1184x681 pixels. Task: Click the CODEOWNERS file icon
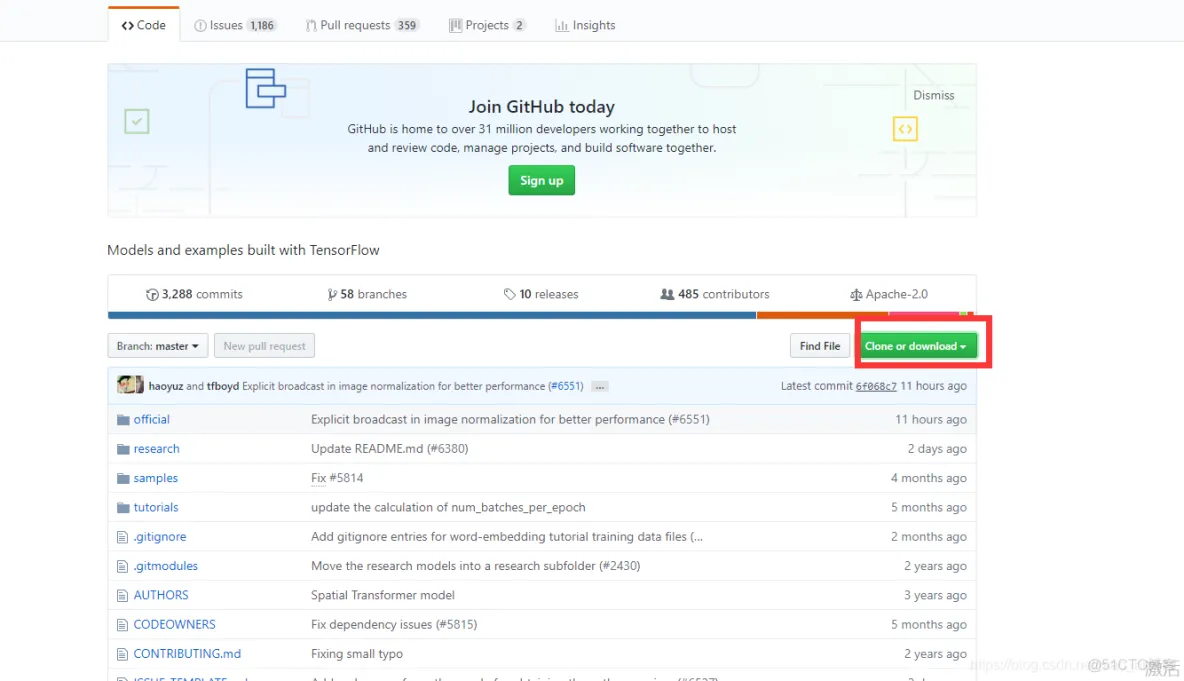click(122, 625)
